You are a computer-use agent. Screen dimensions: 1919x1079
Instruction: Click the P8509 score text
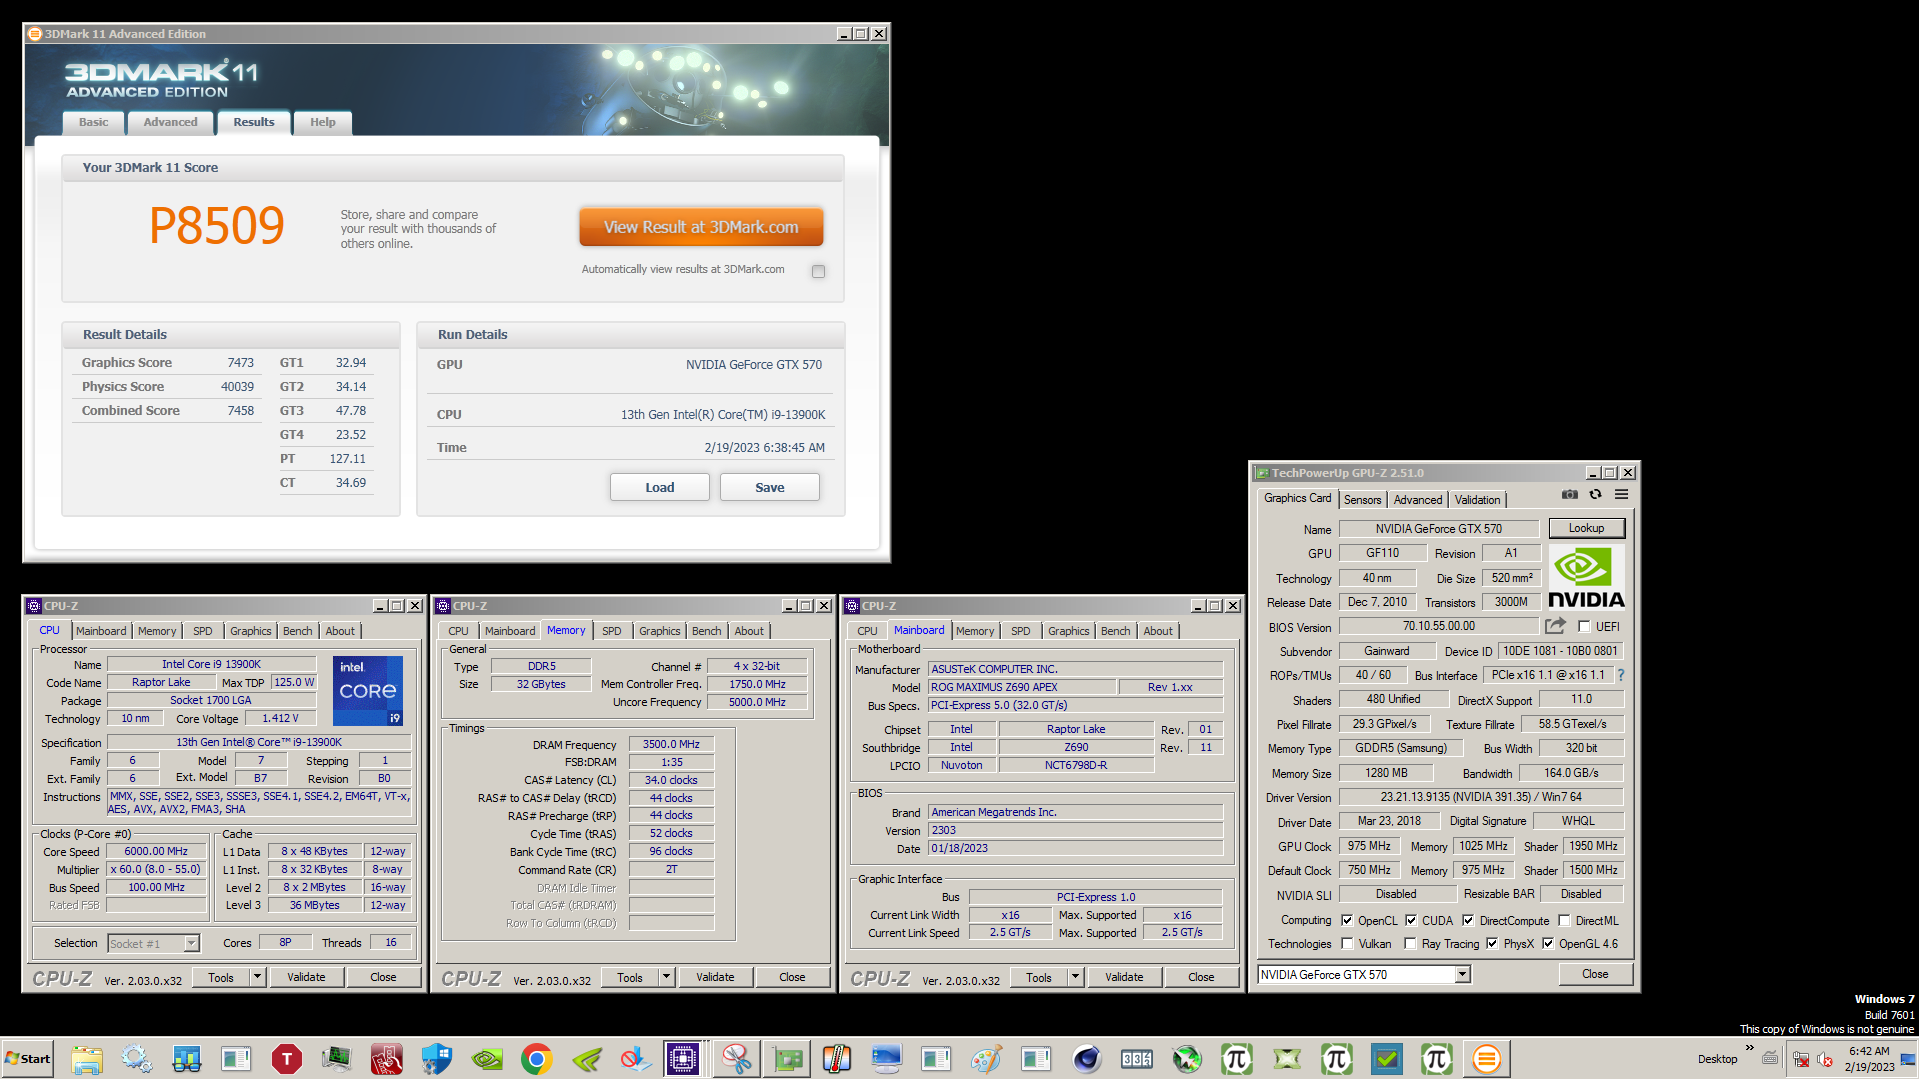click(x=217, y=225)
